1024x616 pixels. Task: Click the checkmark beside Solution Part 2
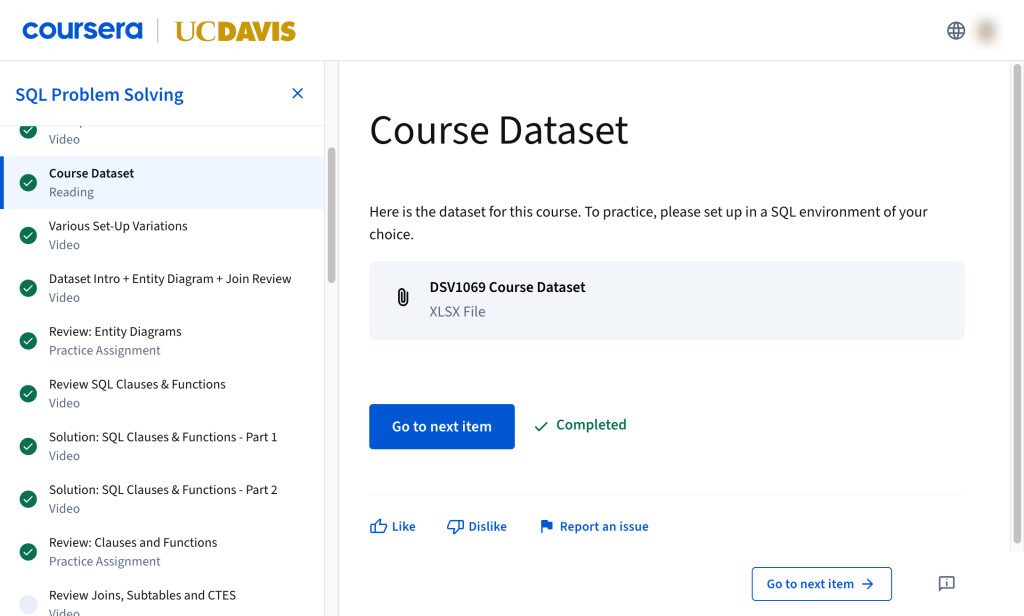28,499
